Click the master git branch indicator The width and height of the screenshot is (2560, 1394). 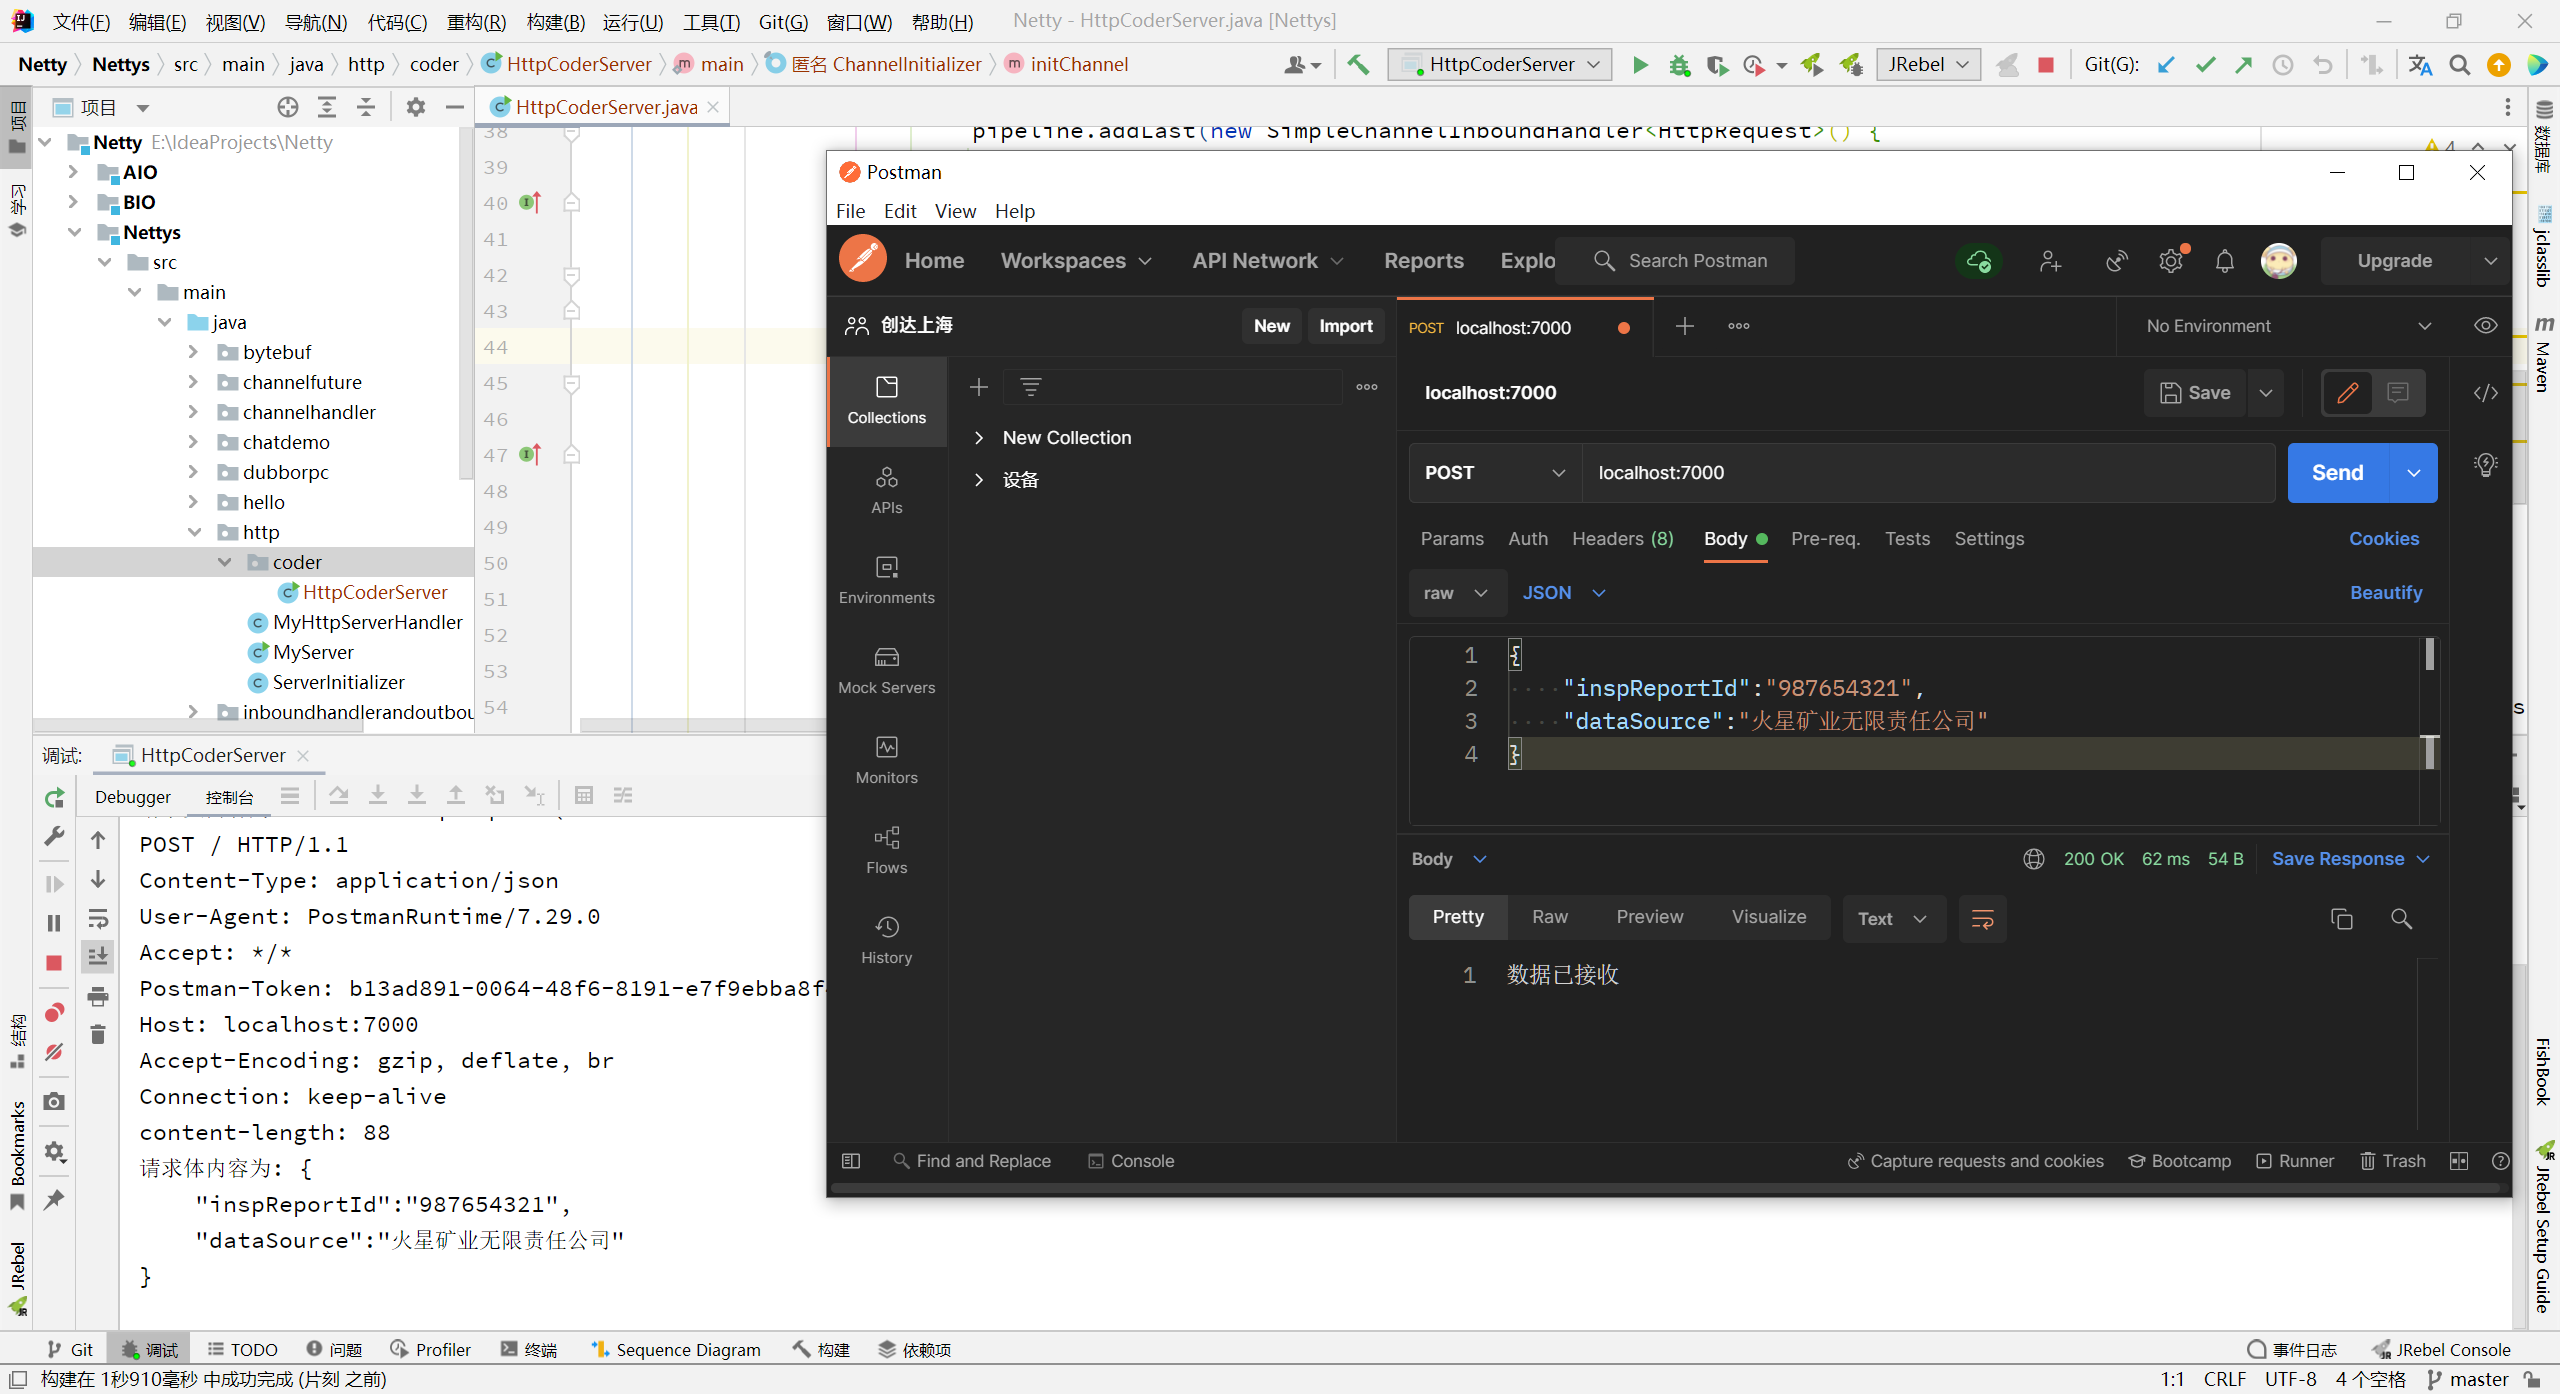[2467, 1379]
